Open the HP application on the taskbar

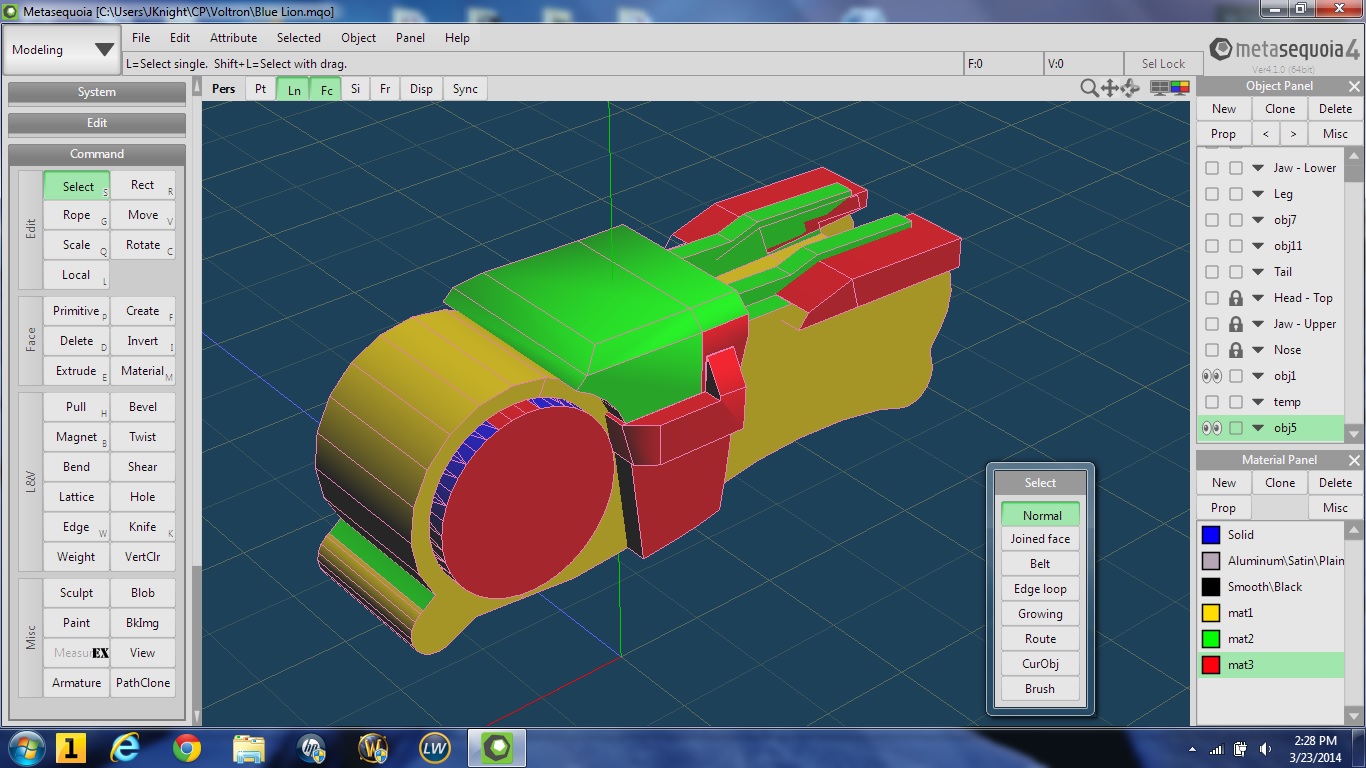311,748
